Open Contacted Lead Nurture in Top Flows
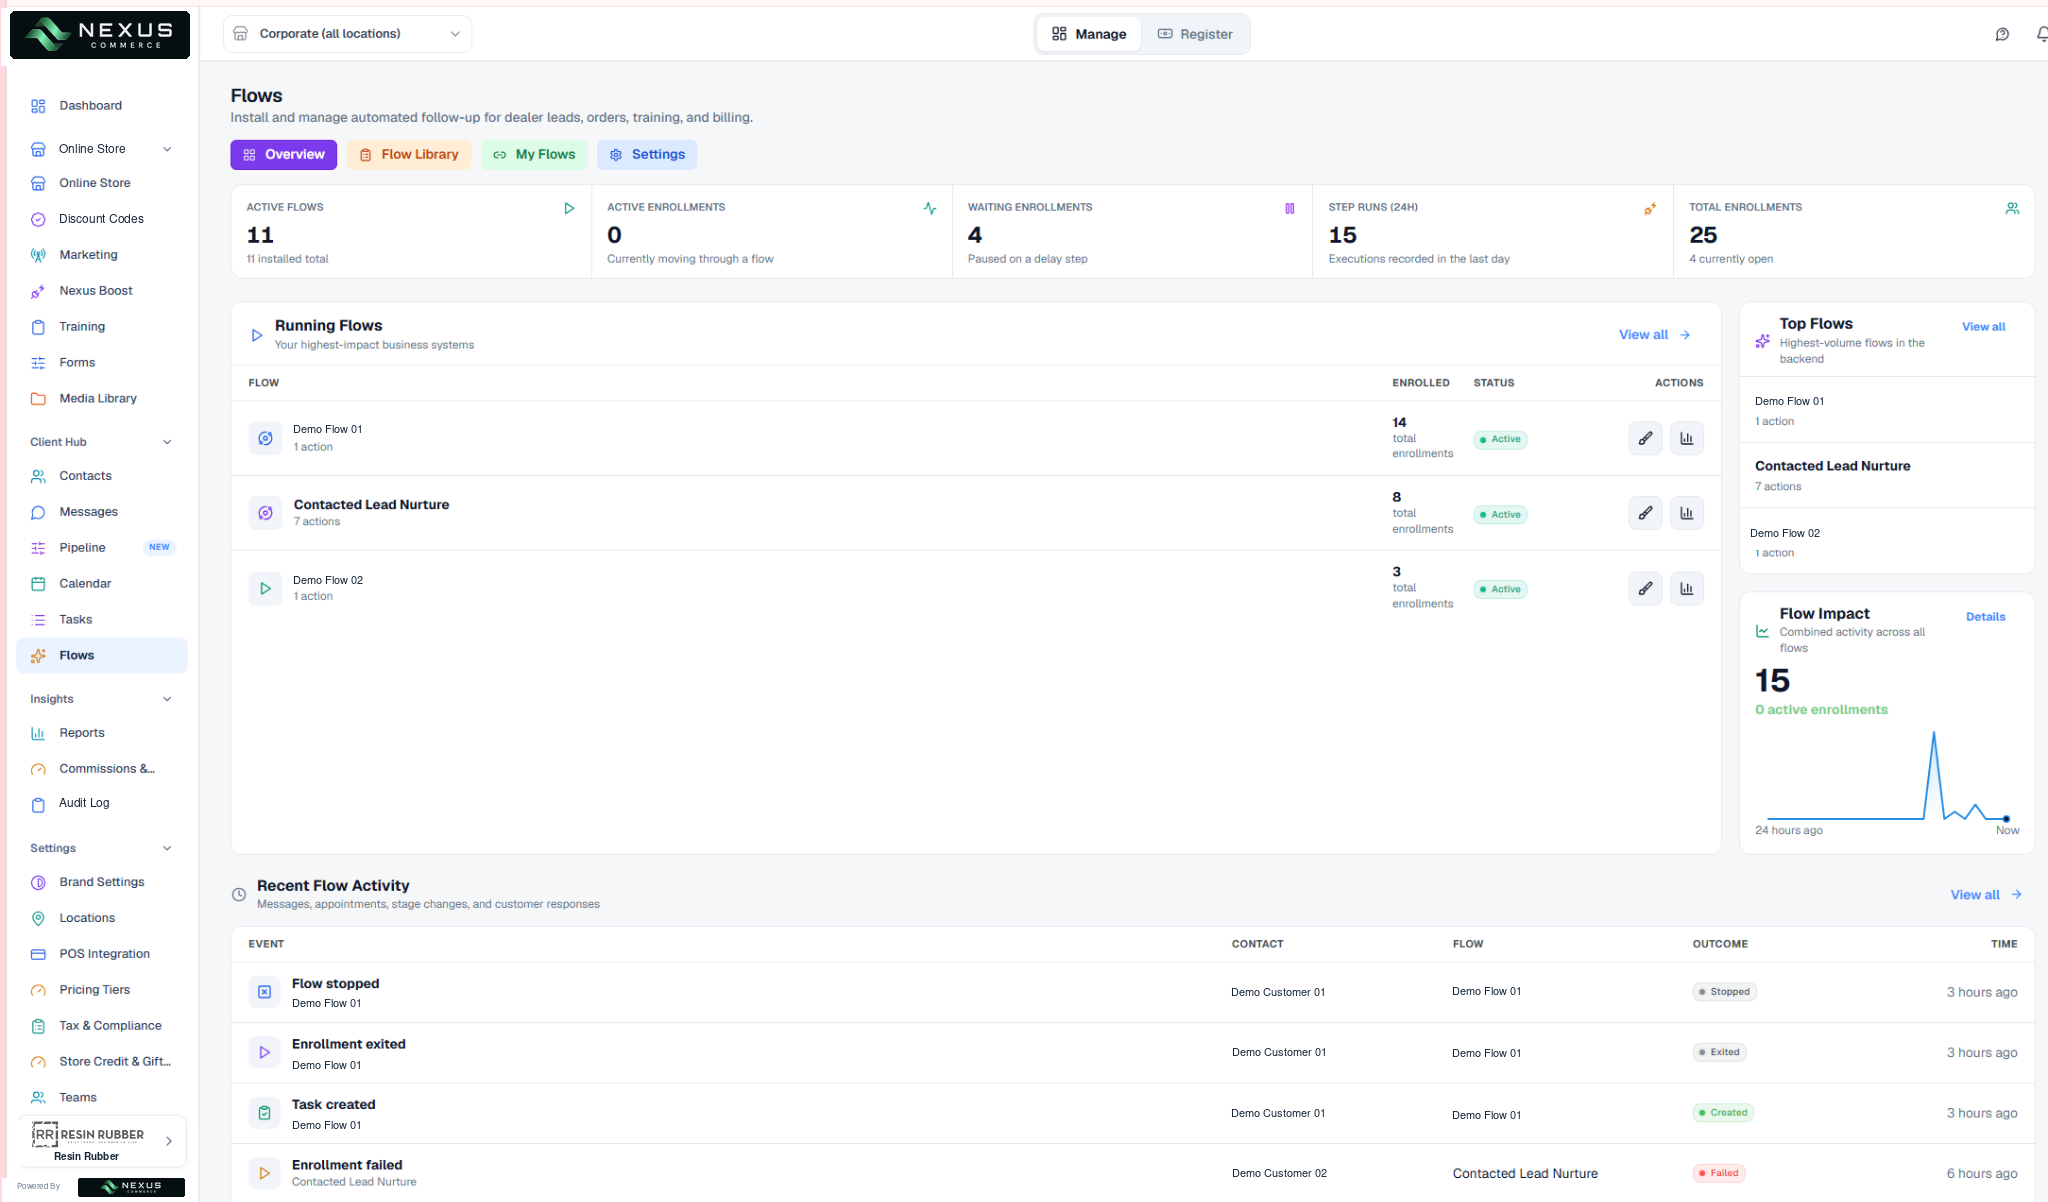This screenshot has height=1202, width=2048. point(1887,476)
